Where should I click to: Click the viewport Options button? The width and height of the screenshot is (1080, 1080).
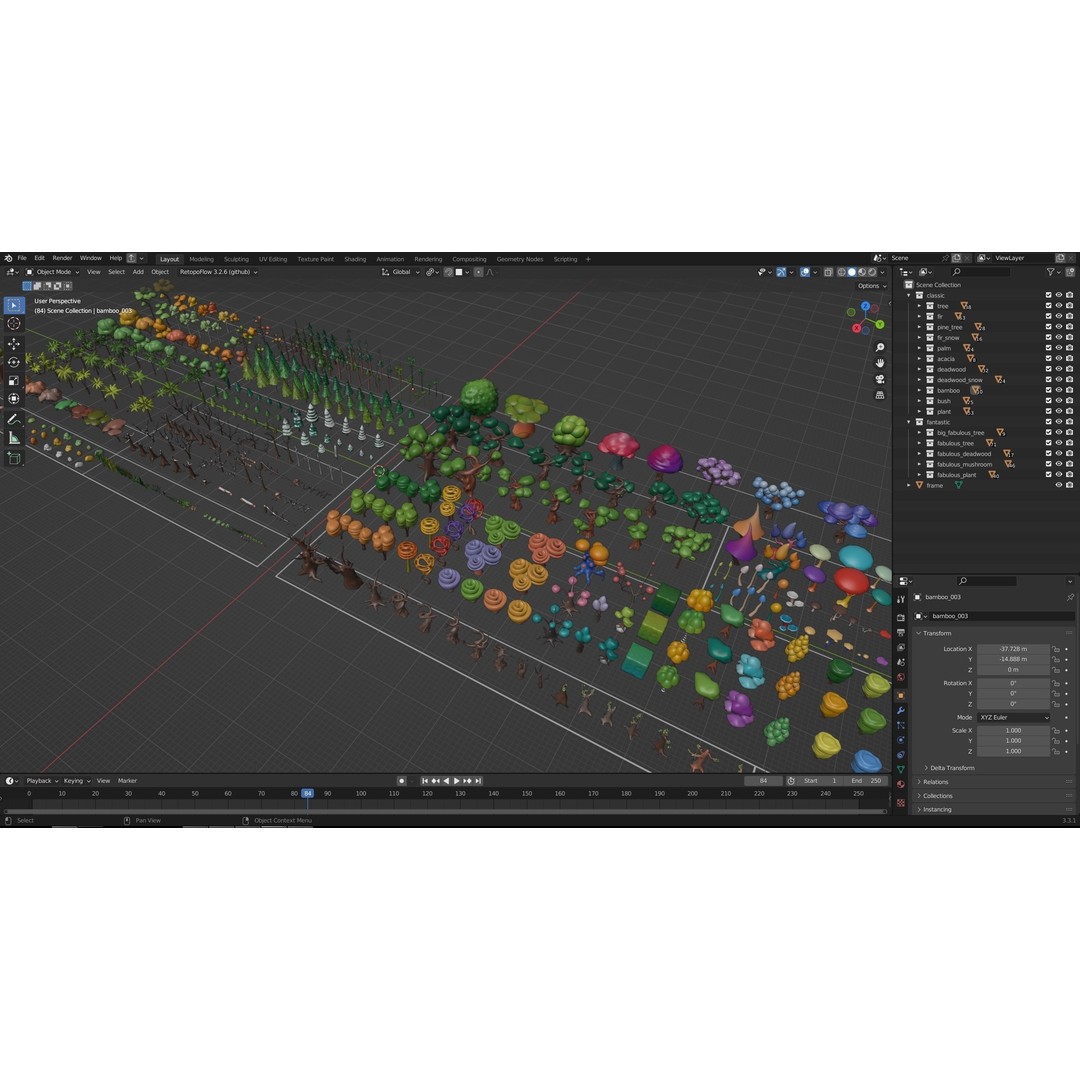click(x=871, y=286)
